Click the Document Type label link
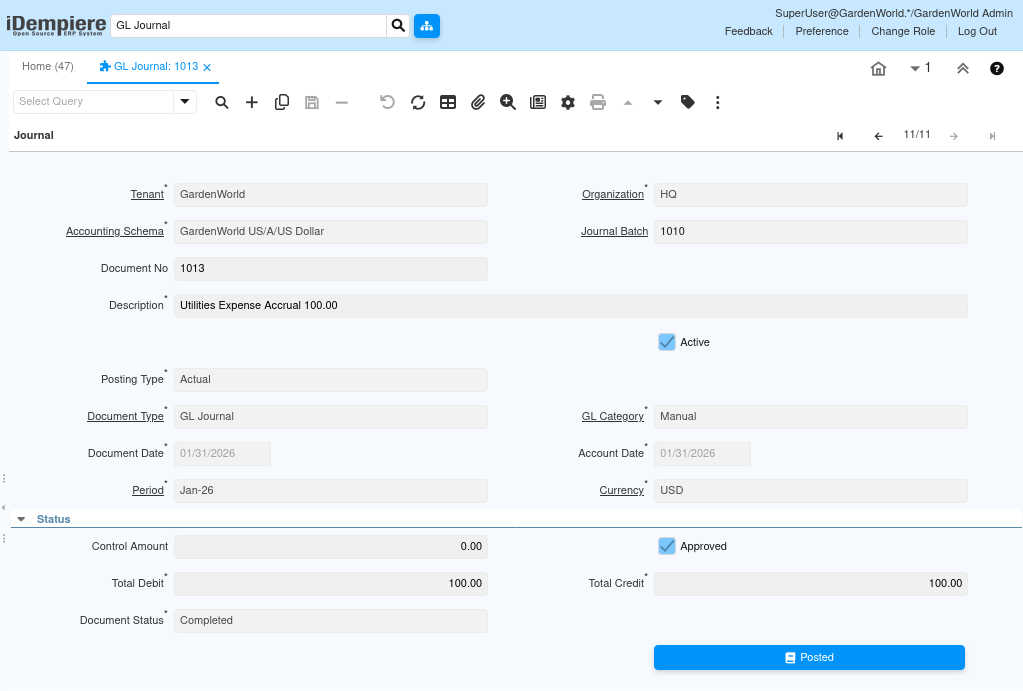Viewport: 1023px width, 691px height. [125, 416]
